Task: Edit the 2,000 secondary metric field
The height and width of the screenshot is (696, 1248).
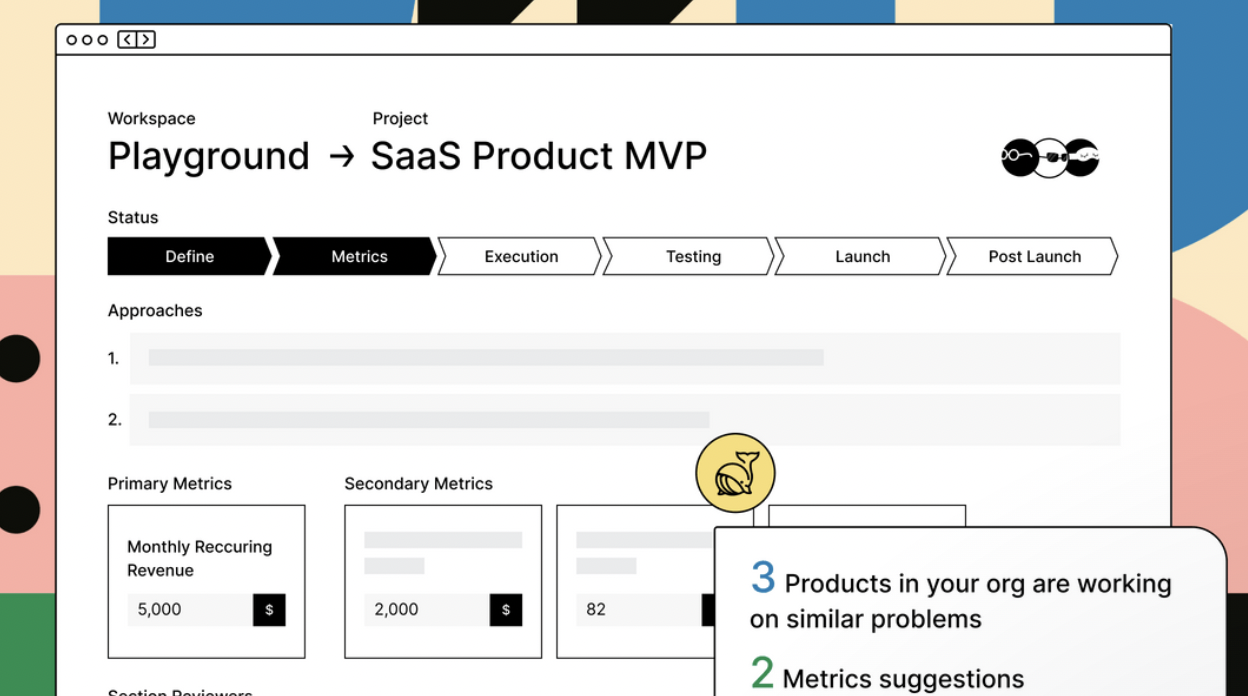Action: (427, 610)
